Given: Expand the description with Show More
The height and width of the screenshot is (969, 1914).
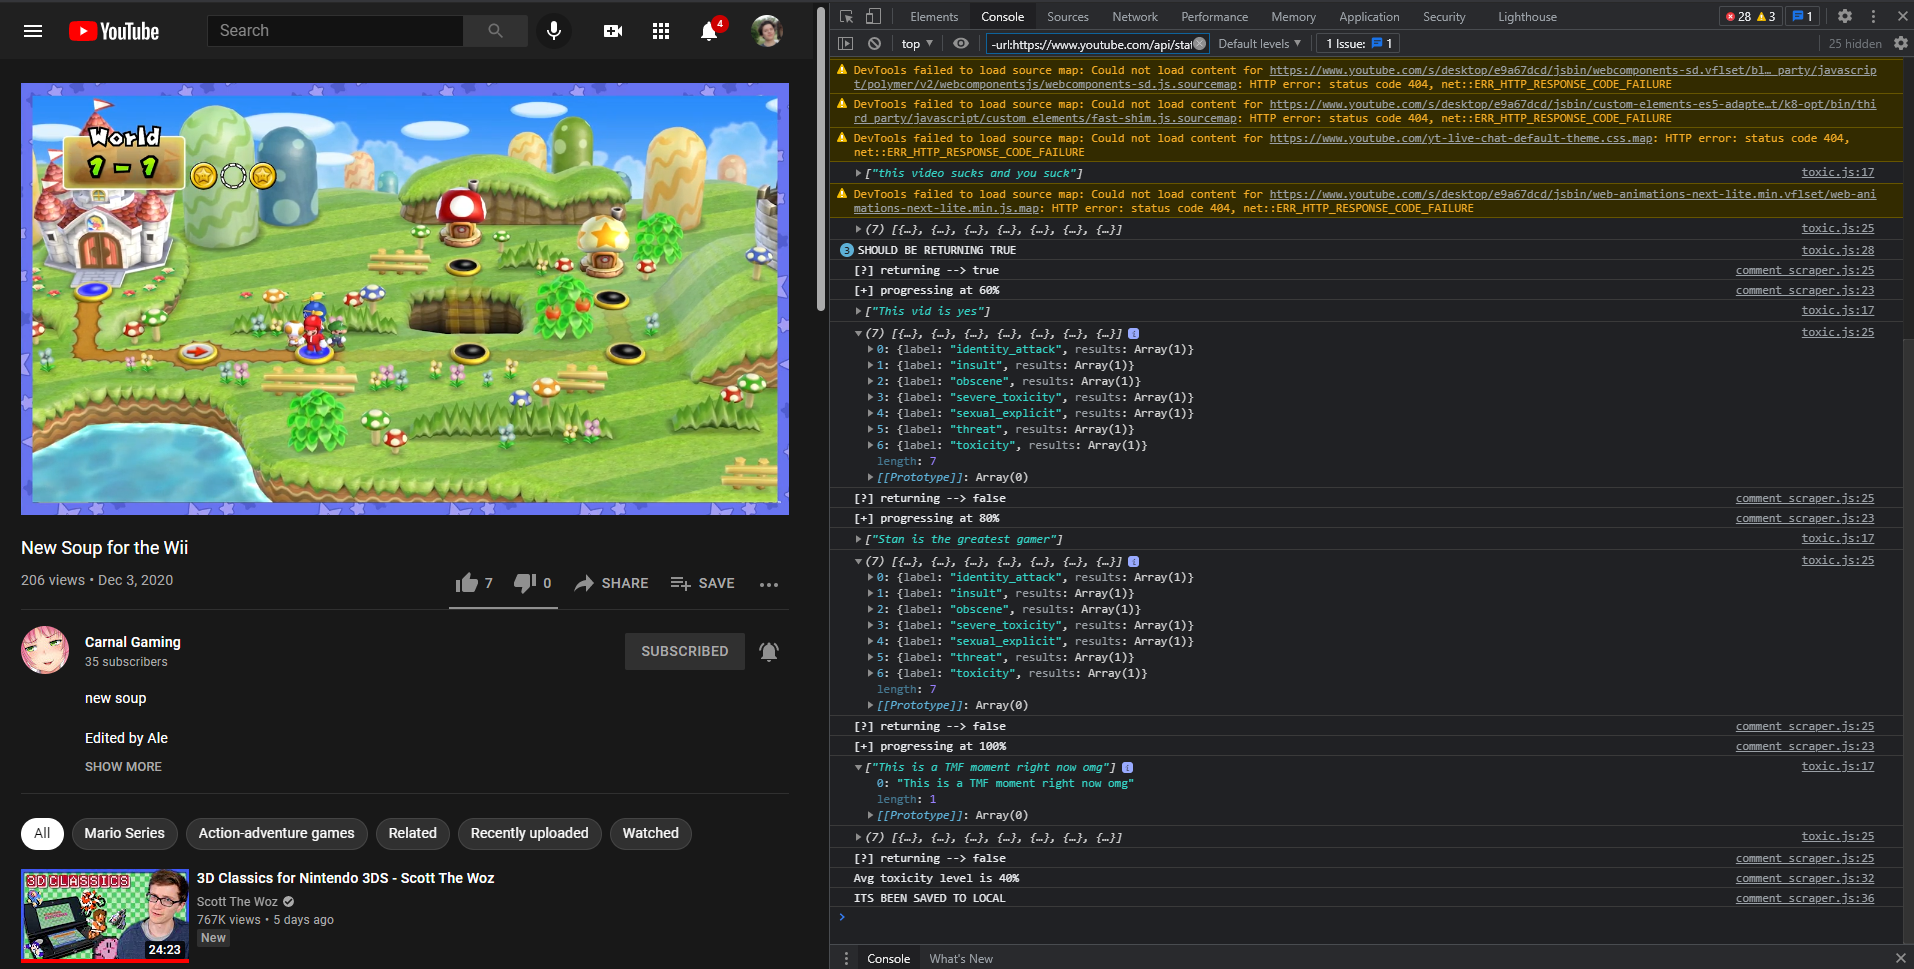Looking at the screenshot, I should click(x=123, y=767).
